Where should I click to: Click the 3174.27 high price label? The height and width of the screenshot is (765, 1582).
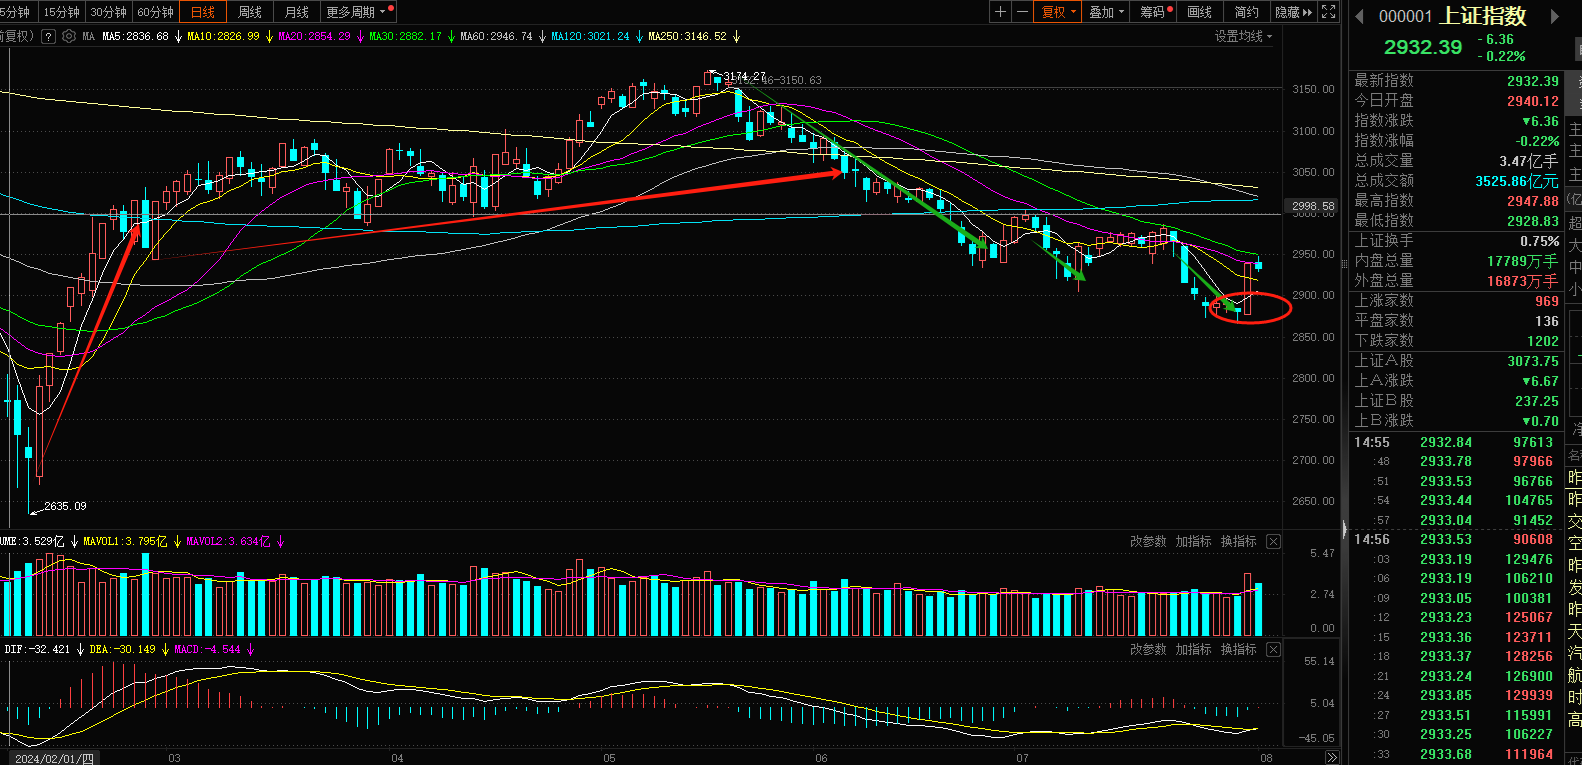[745, 76]
